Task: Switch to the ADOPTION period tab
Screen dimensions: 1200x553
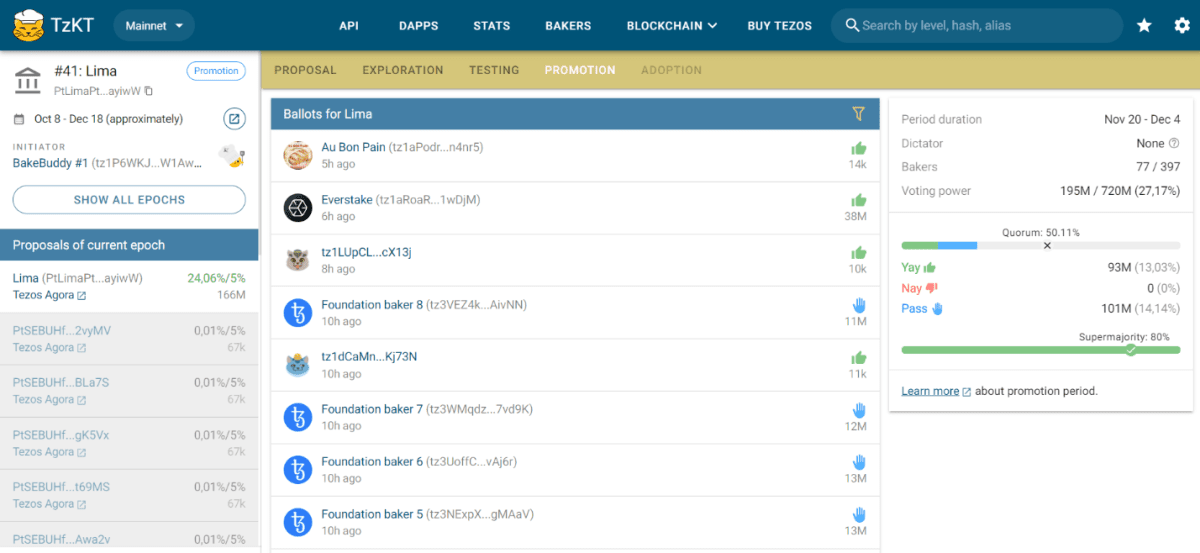Action: pyautogui.click(x=671, y=70)
